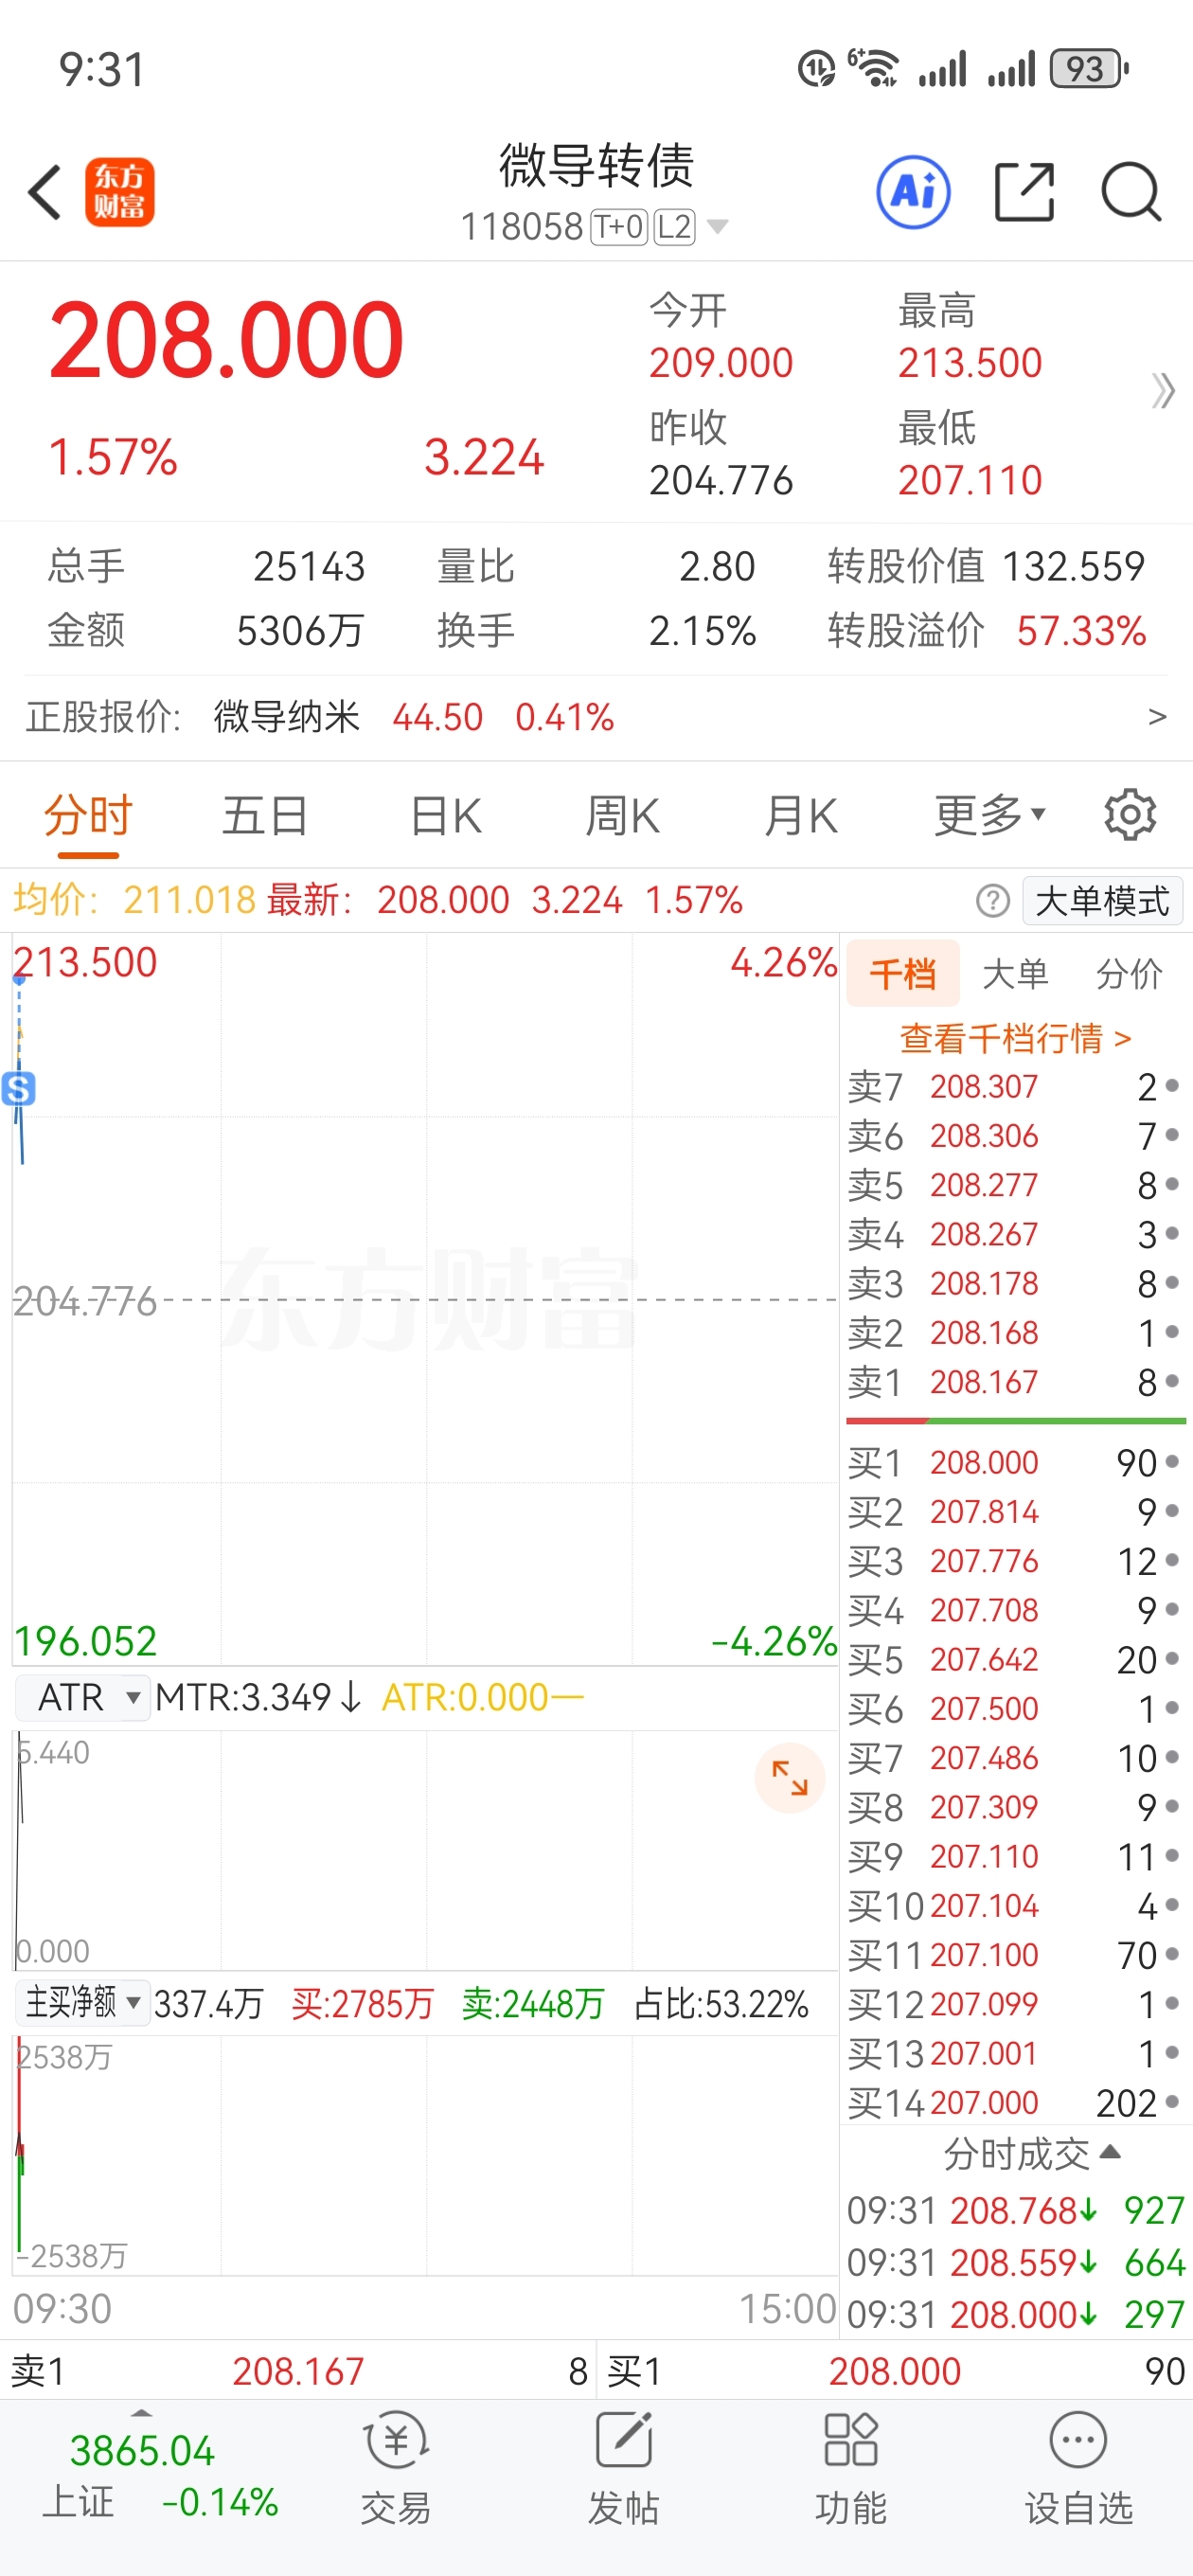
Task: Switch to the 五日 tab
Action: click(x=265, y=815)
